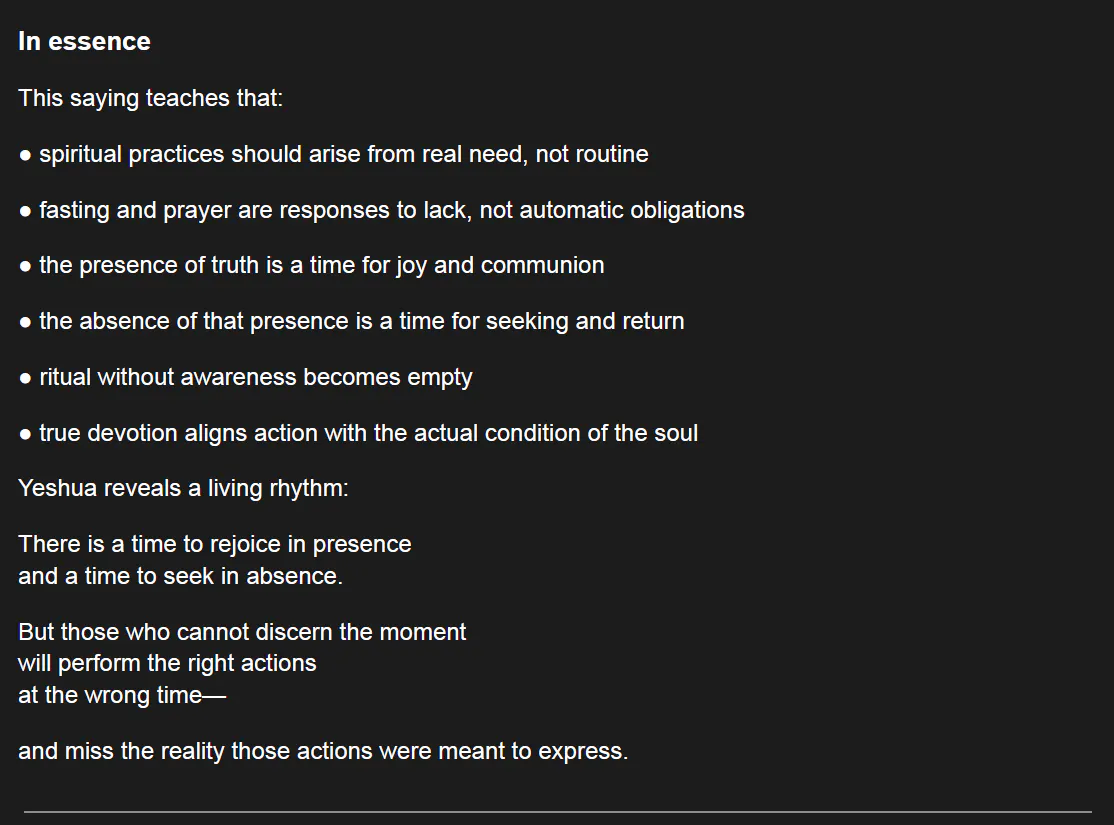Click the line "at the wrong time—"
The height and width of the screenshot is (825, 1114).
point(122,695)
